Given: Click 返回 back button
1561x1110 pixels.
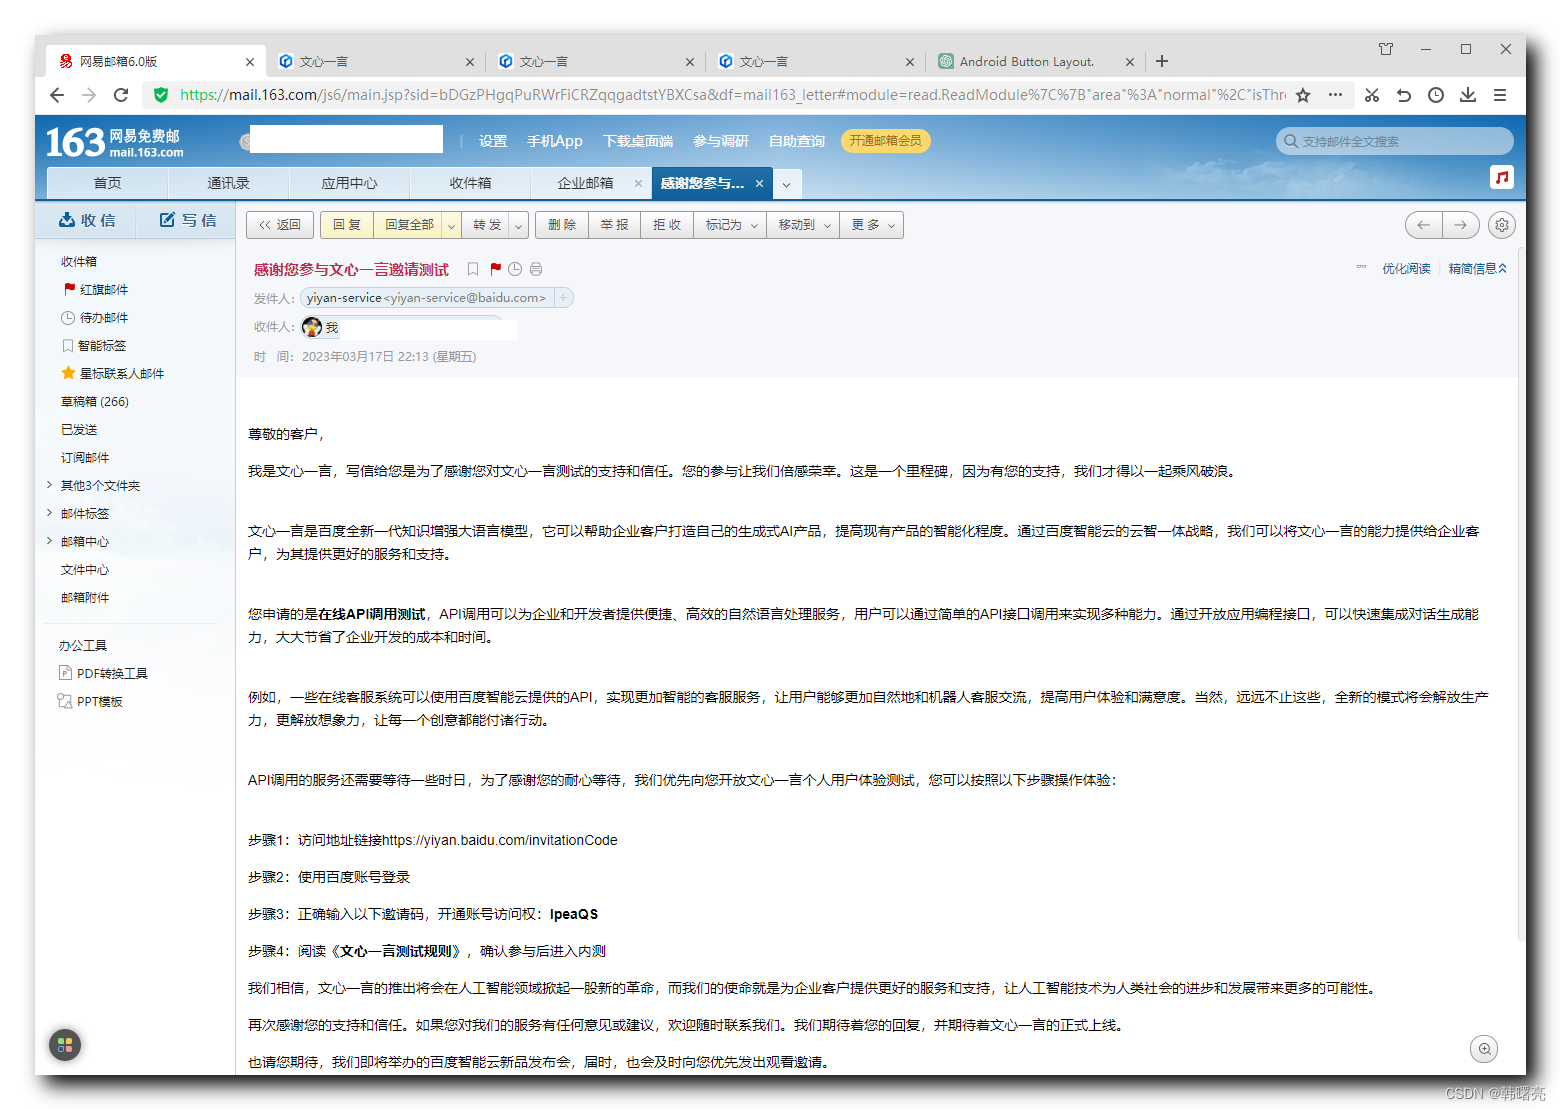Looking at the screenshot, I should click(x=280, y=225).
